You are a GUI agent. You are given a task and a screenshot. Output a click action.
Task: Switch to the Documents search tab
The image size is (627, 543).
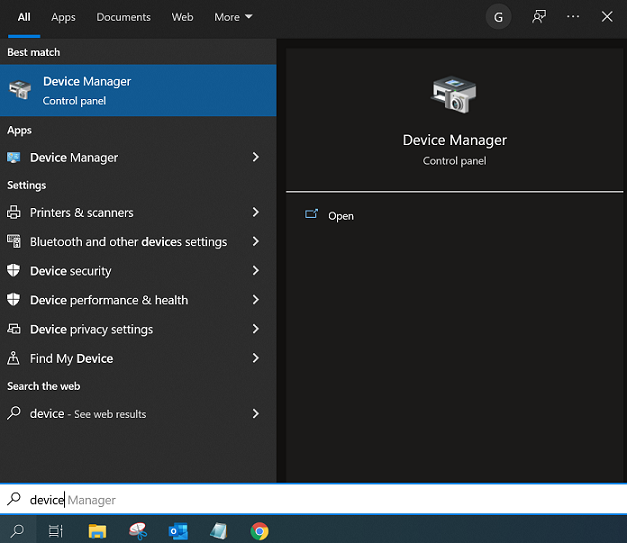(x=123, y=17)
